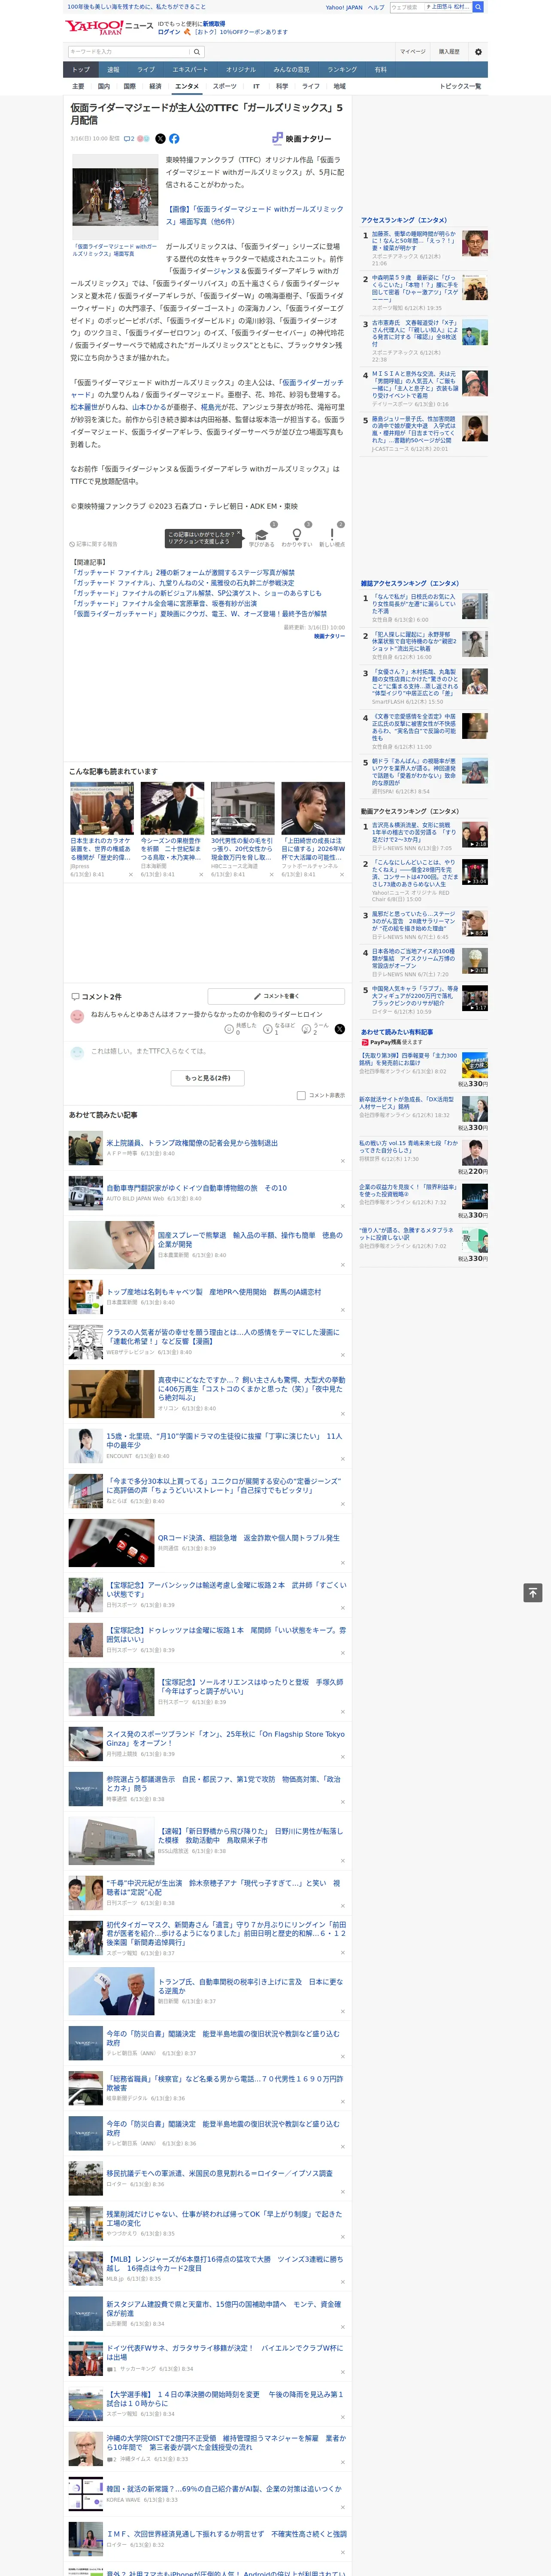Screen dimensions: 551x2576
Task: Click the blue web search button icon
Action: [x=478, y=7]
